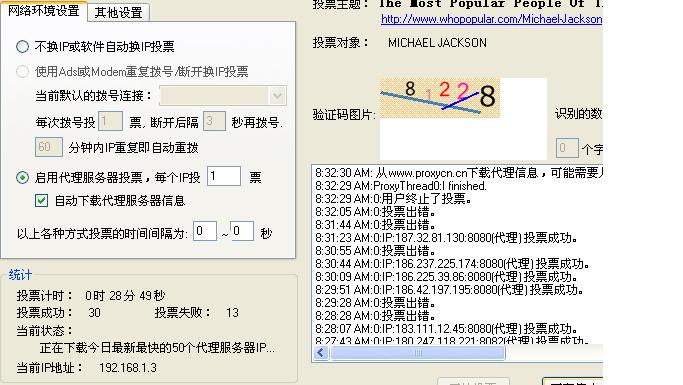This screenshot has width=683, height=385.
Task: Click the 正在下载今日最新最快的50个代理服务器IP status text
Action: pyautogui.click(x=157, y=348)
